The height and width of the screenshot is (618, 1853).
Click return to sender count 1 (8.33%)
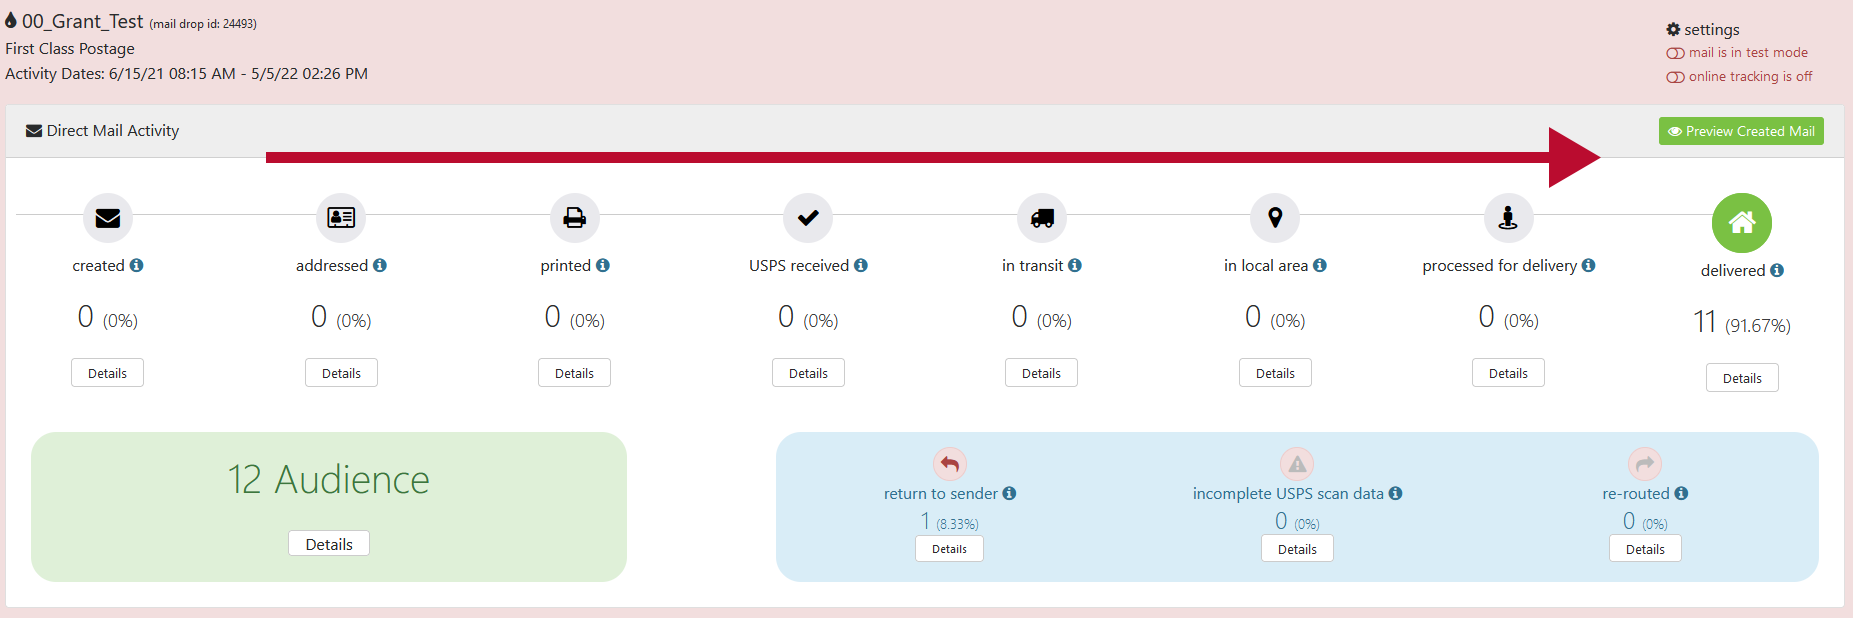pos(949,522)
